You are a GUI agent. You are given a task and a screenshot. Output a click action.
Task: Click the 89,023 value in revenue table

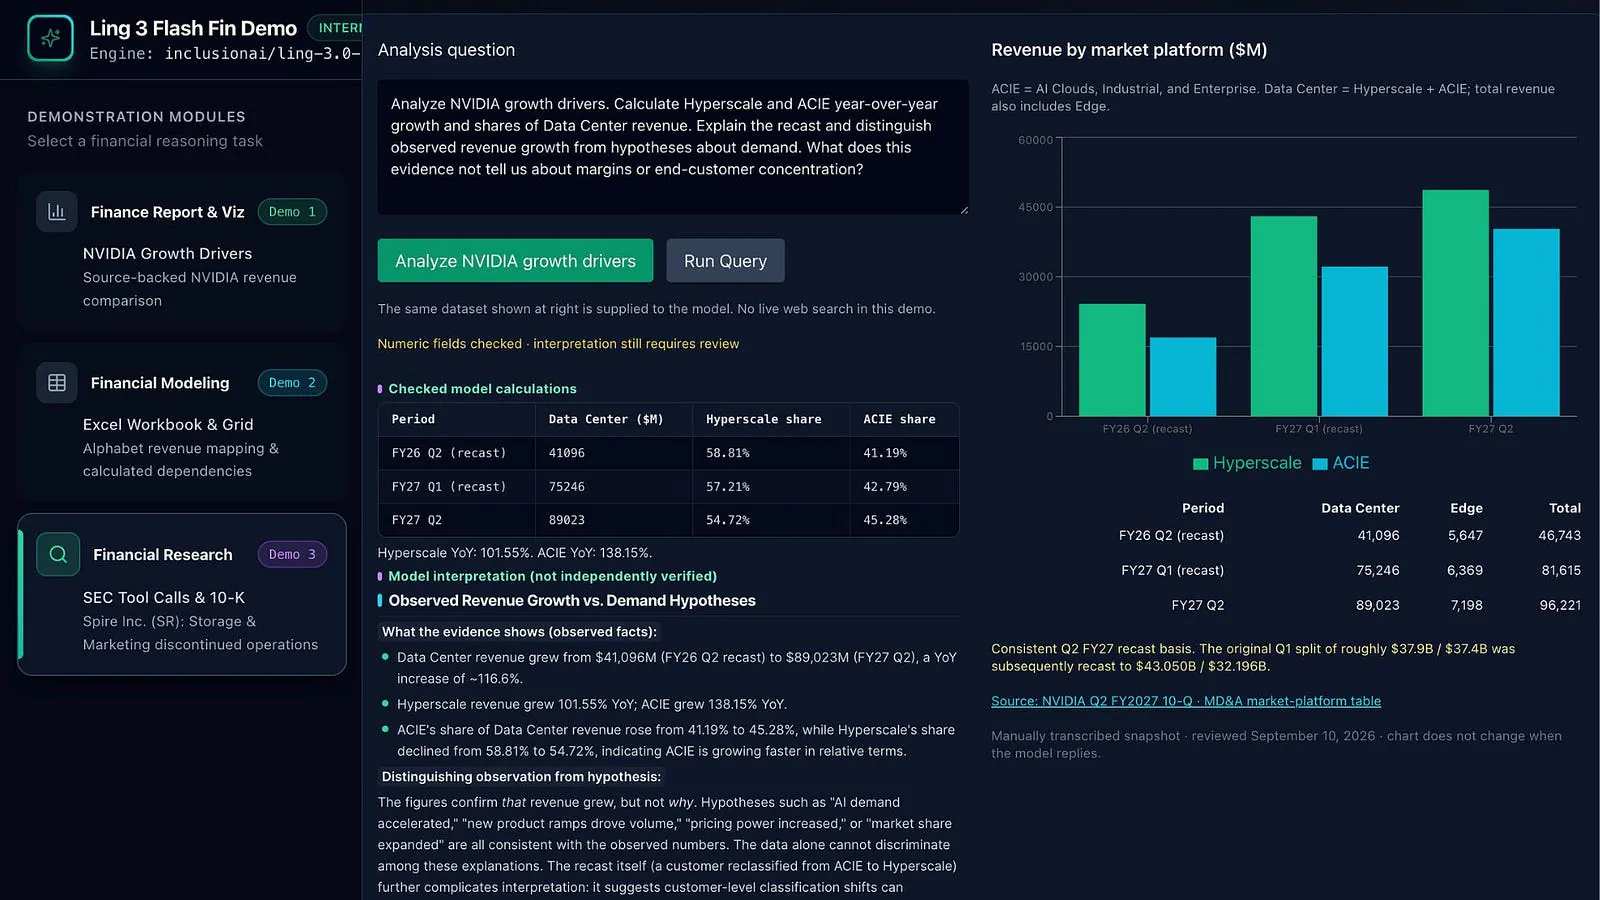pos(1378,606)
